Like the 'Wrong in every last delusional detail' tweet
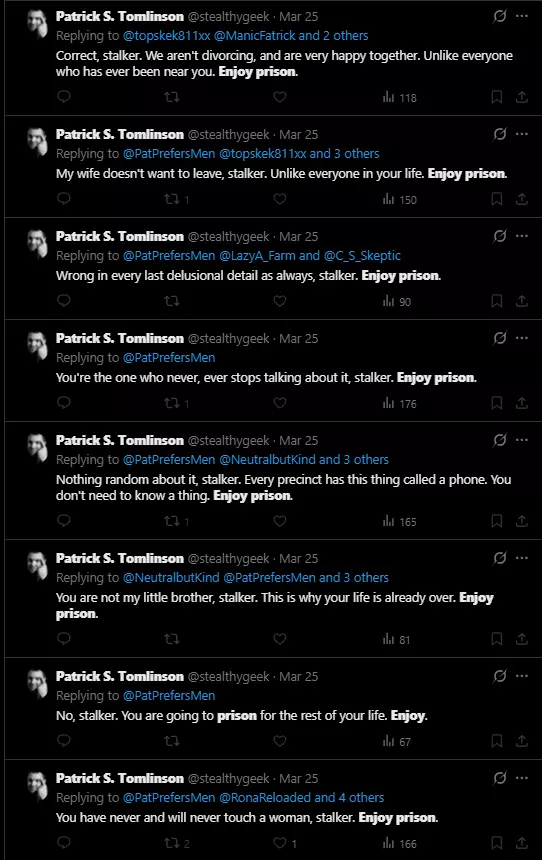This screenshot has width=542, height=860. (x=280, y=301)
